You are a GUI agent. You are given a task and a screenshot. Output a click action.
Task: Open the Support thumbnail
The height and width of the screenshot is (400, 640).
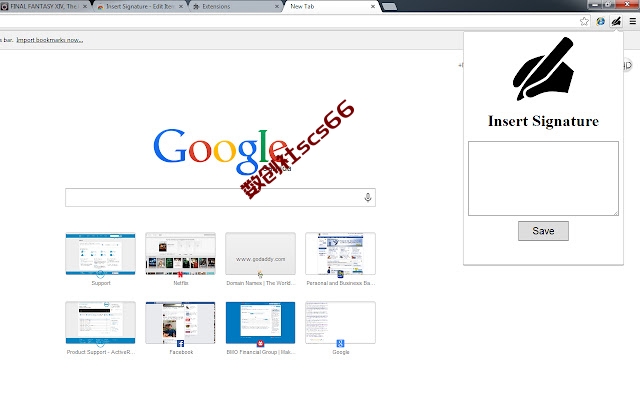(100, 253)
